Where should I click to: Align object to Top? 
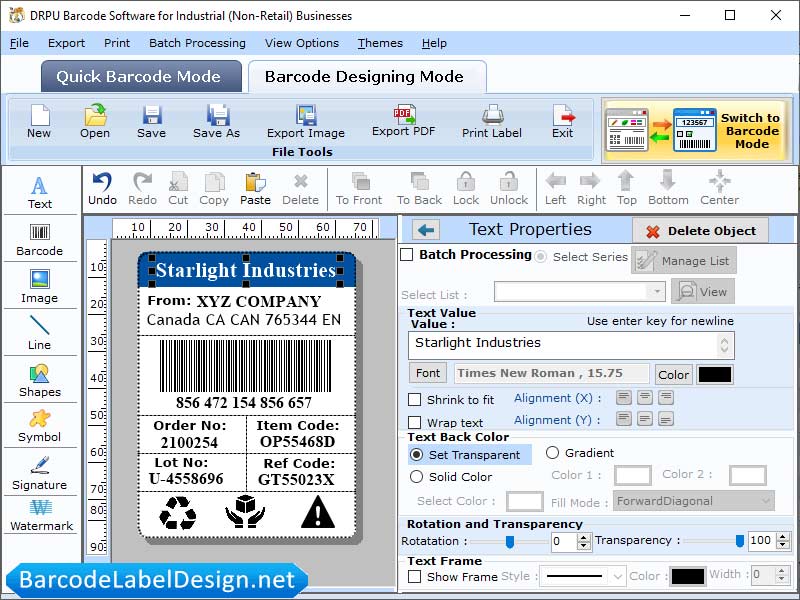626,181
